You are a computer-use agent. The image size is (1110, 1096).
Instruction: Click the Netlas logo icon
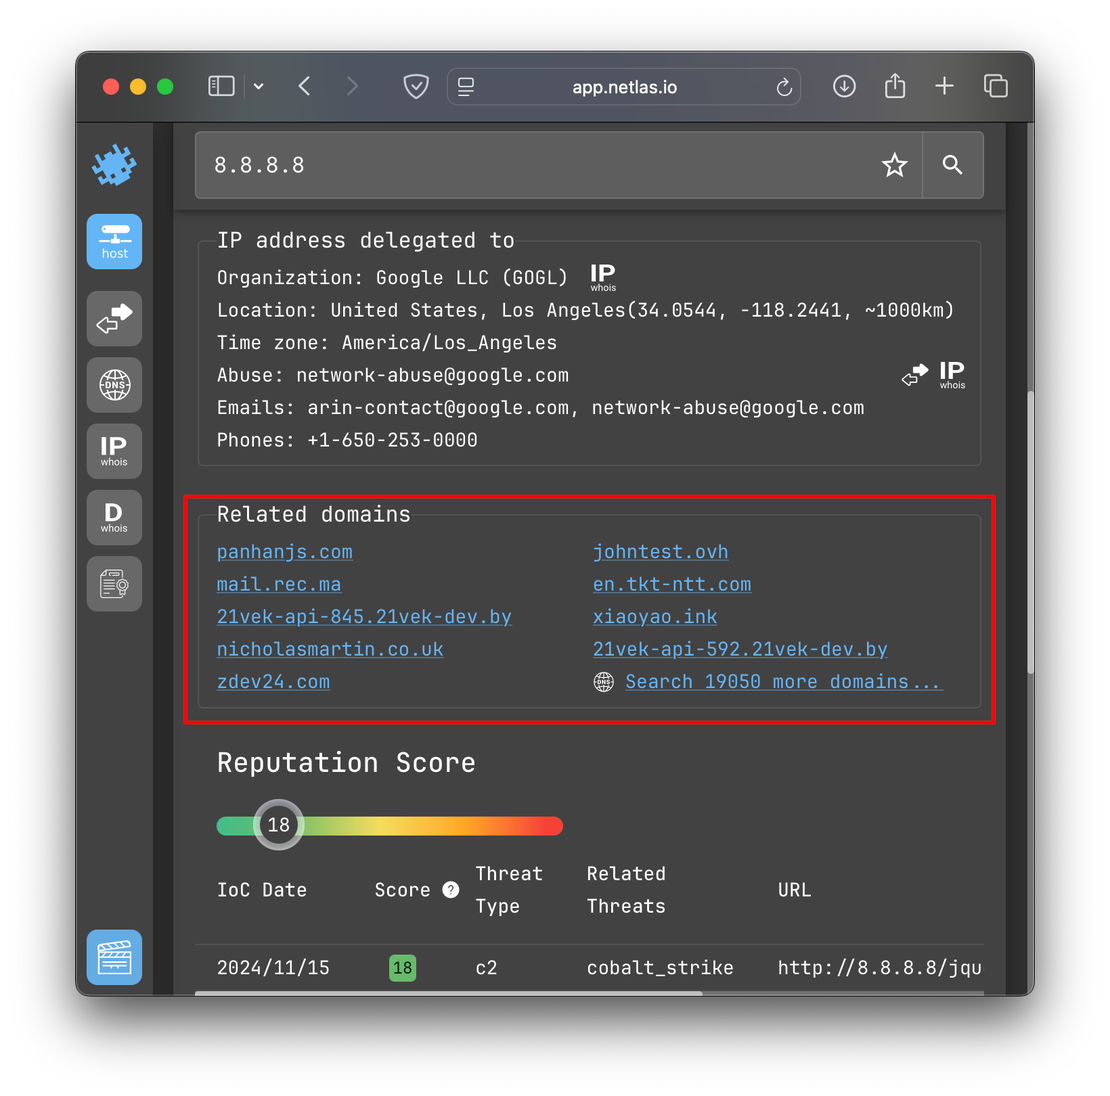pyautogui.click(x=114, y=165)
